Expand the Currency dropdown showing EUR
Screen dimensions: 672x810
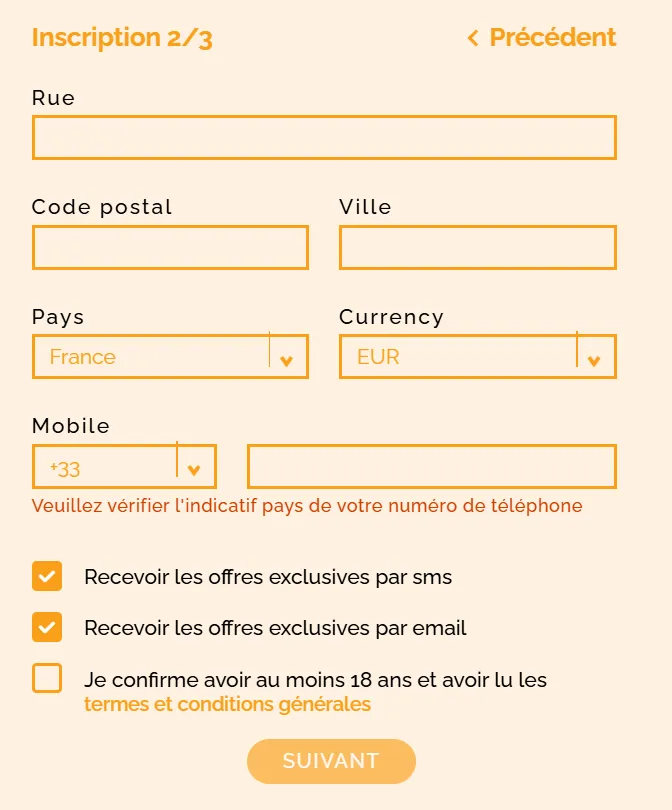coord(458,357)
